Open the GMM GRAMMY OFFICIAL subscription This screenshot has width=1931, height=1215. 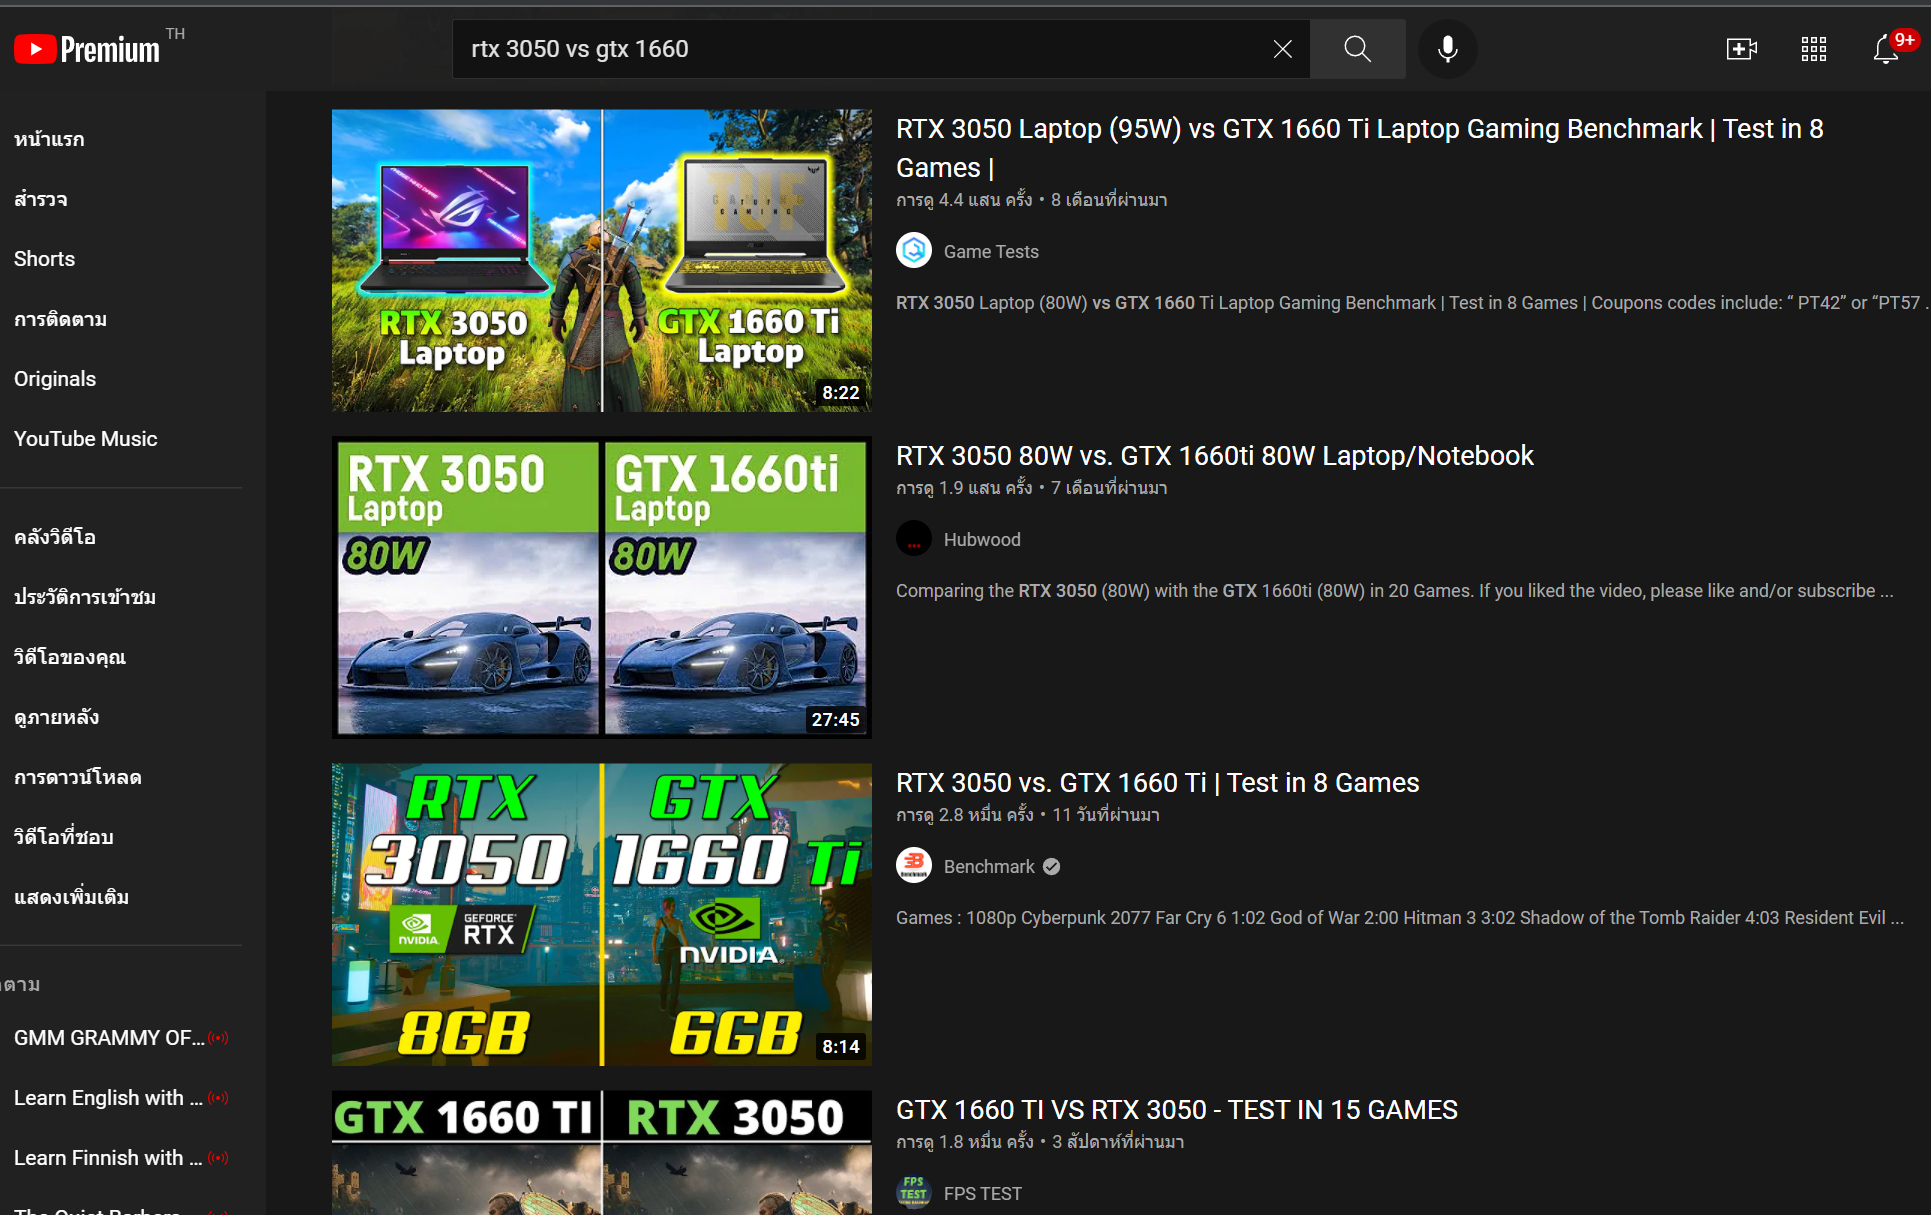pos(108,1038)
